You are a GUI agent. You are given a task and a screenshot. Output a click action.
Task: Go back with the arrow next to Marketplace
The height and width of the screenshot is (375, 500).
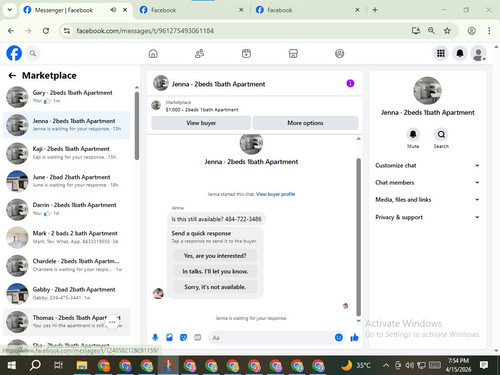coord(12,76)
